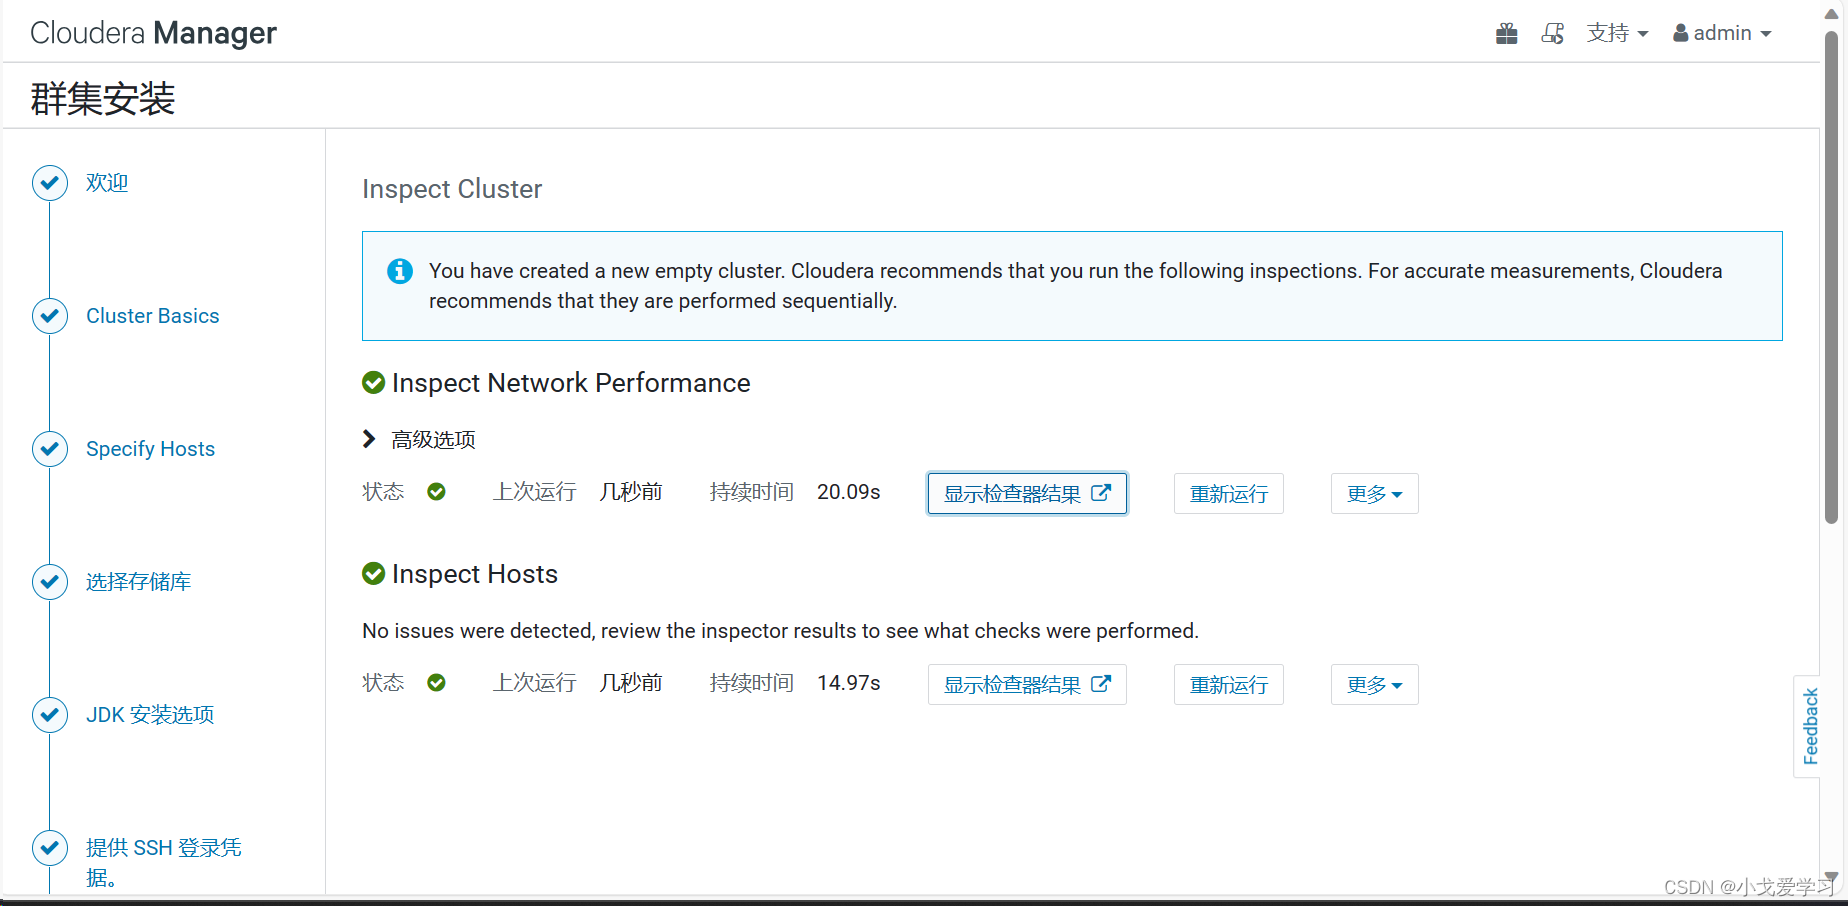Click the 选择存储库 step checkmark circle
The height and width of the screenshot is (906, 1848).
tap(50, 582)
